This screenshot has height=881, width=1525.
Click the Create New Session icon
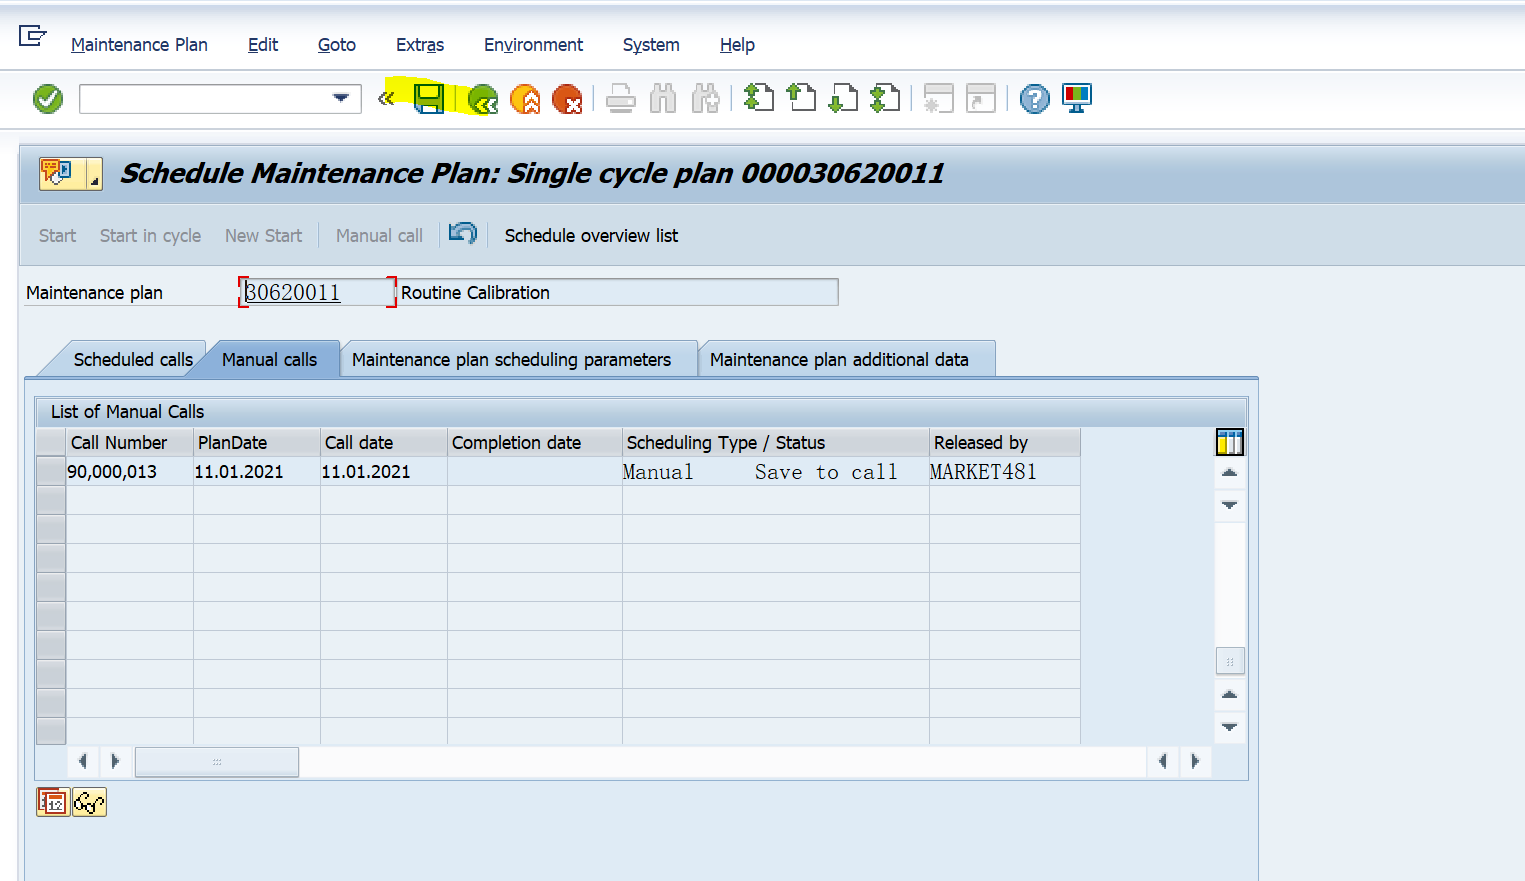pos(938,98)
